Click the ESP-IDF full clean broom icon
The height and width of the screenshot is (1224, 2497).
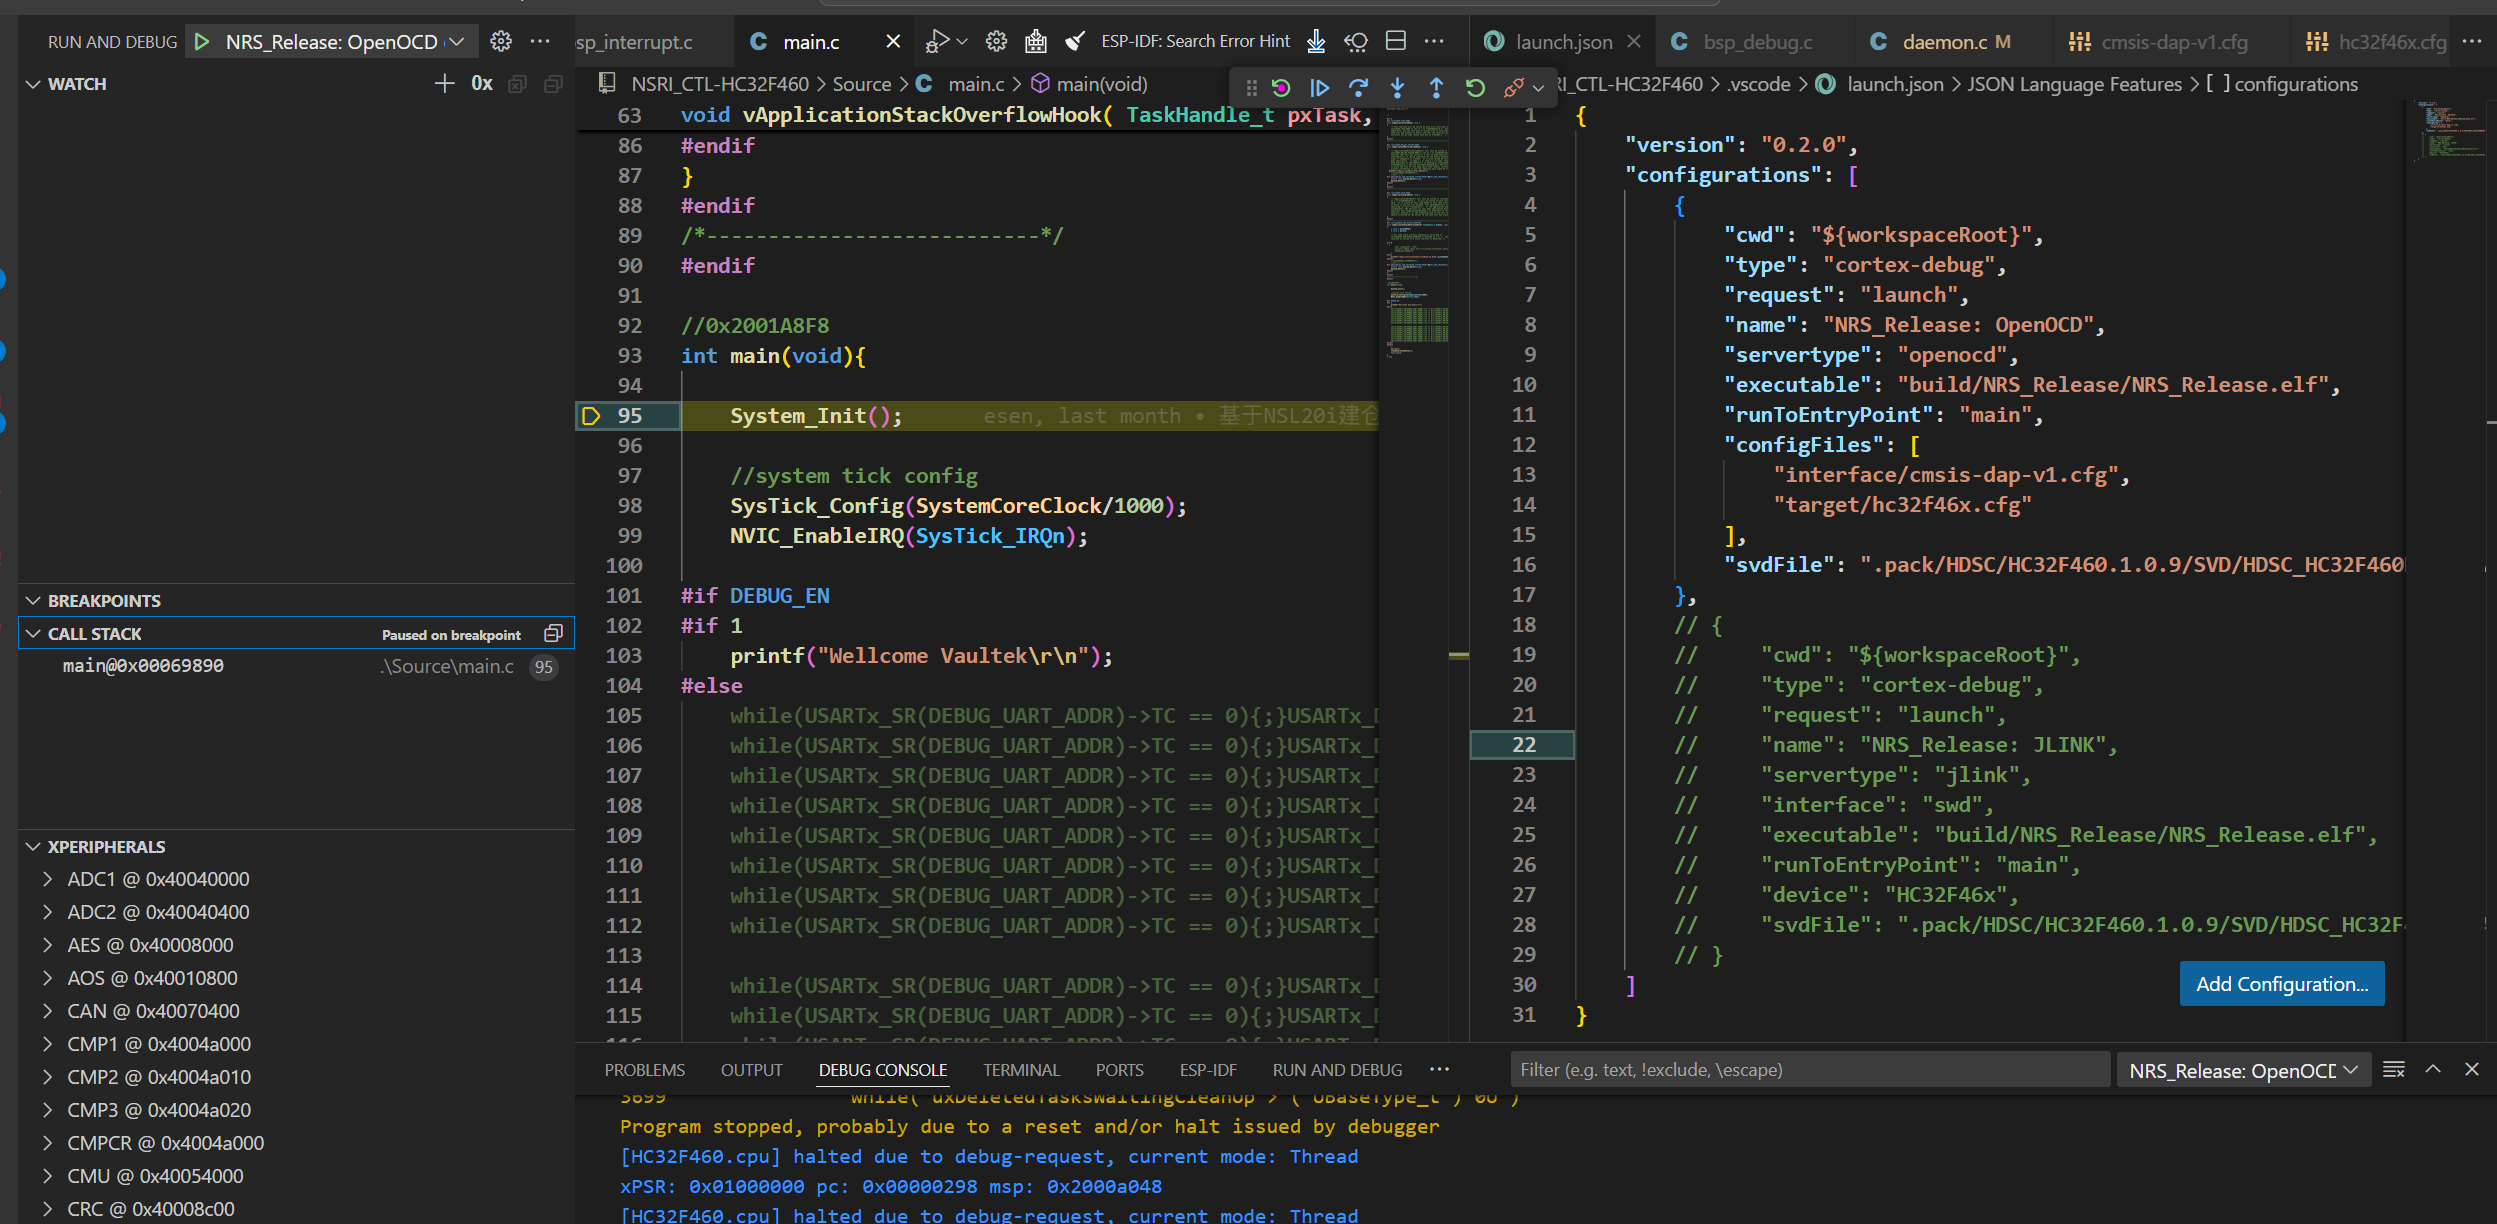click(1075, 41)
